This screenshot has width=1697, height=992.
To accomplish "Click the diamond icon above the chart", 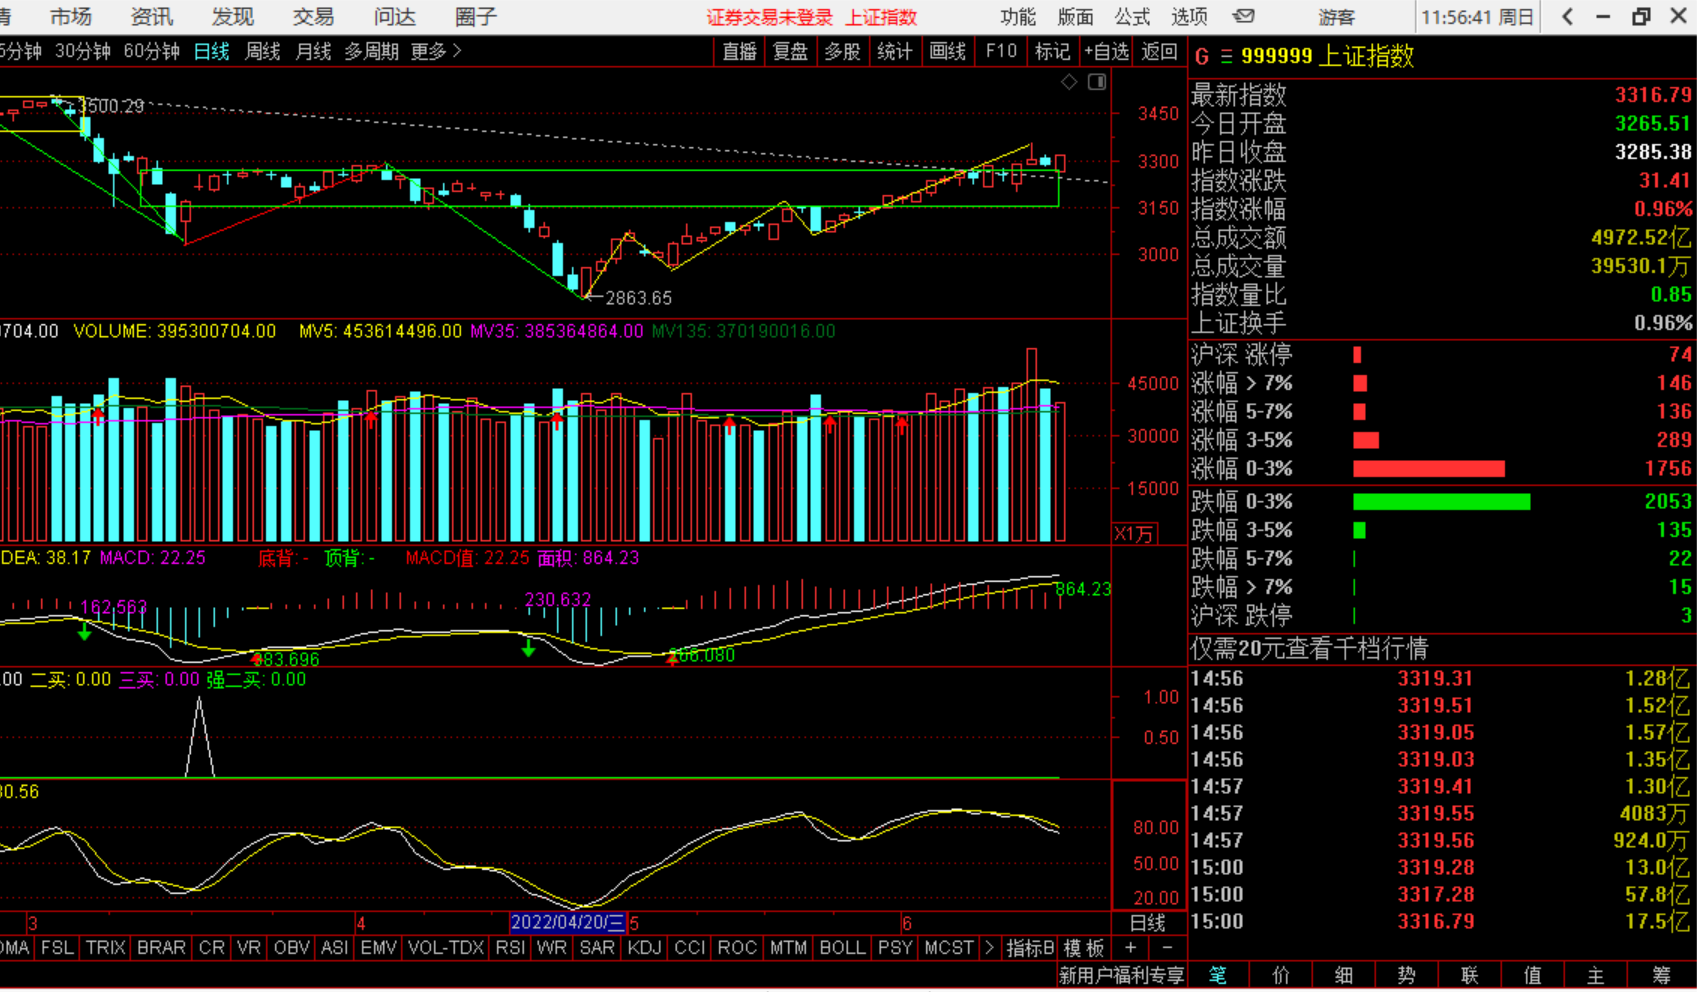I will tap(1069, 82).
